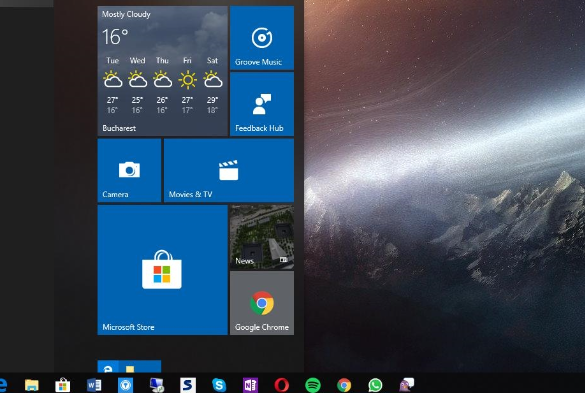The width and height of the screenshot is (585, 393).
Task: Open Microsoft Edge in the taskbar
Action: (3, 384)
